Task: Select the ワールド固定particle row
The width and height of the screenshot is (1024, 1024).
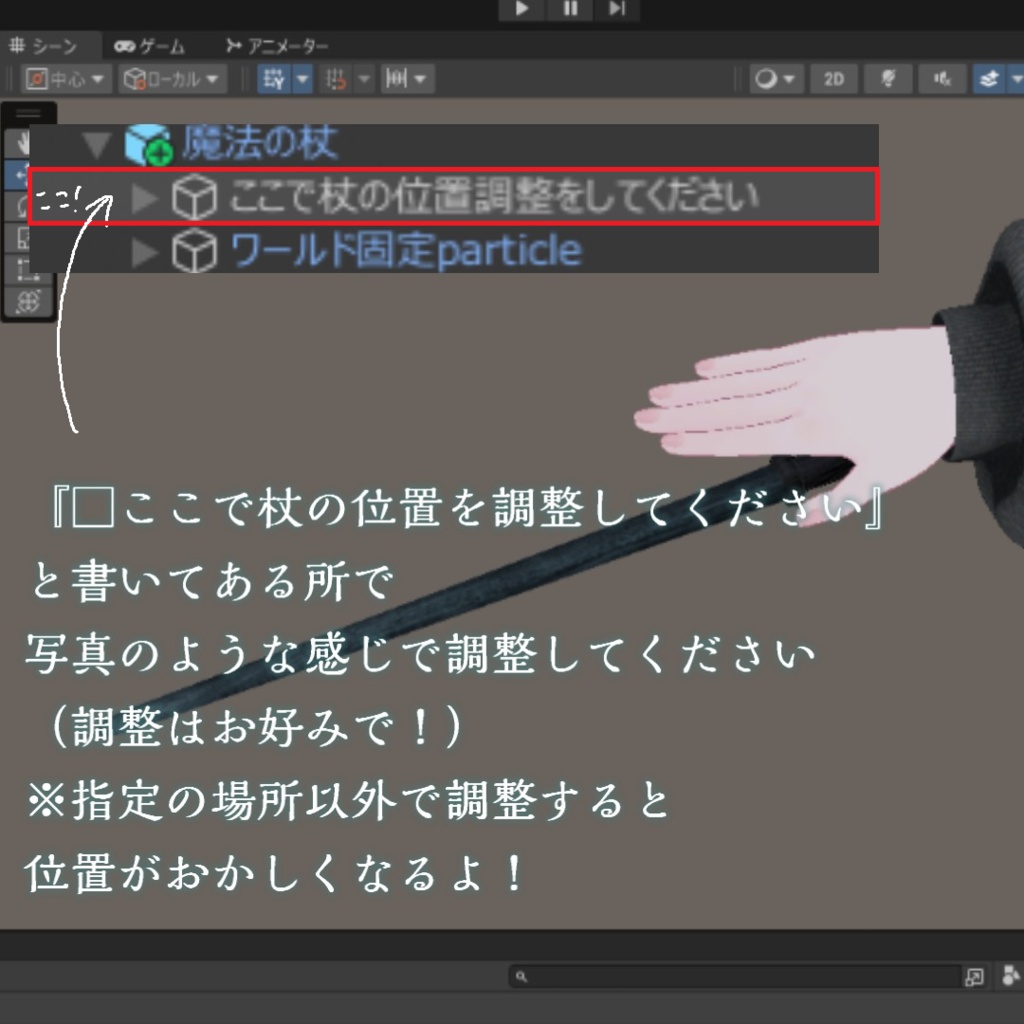Action: point(453,249)
